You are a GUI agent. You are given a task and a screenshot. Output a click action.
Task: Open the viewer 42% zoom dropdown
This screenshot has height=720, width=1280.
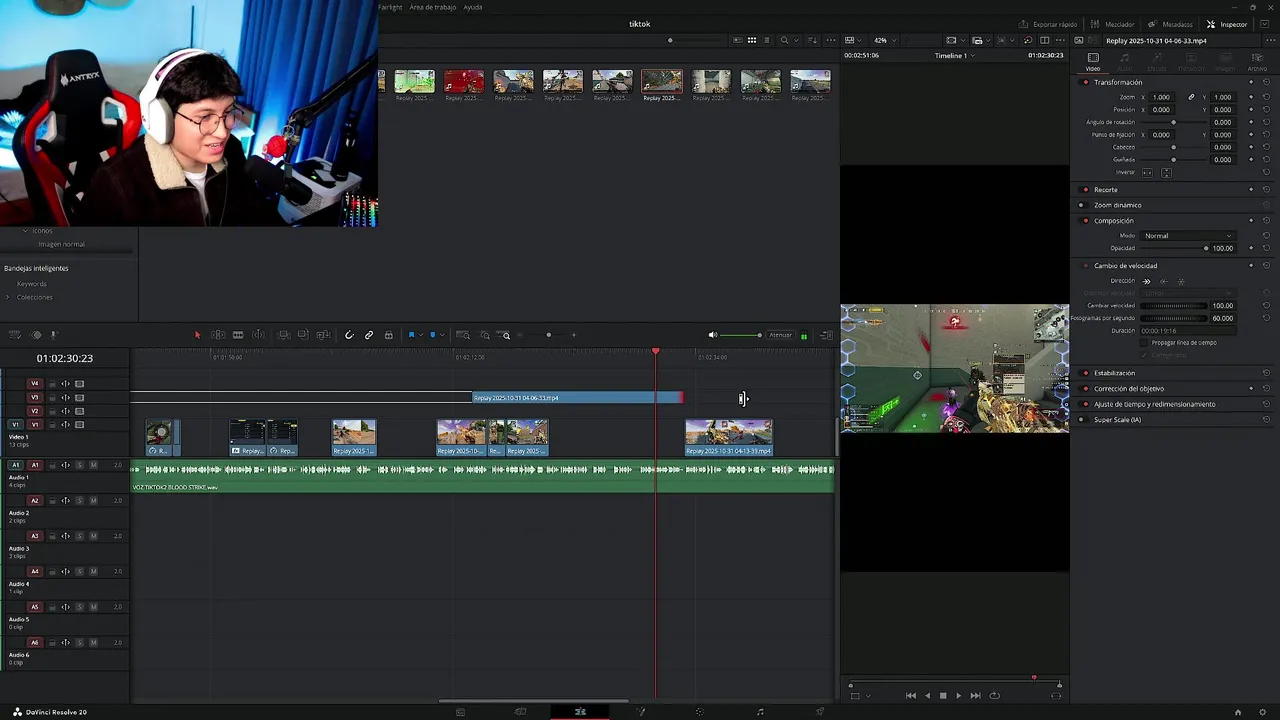click(885, 40)
